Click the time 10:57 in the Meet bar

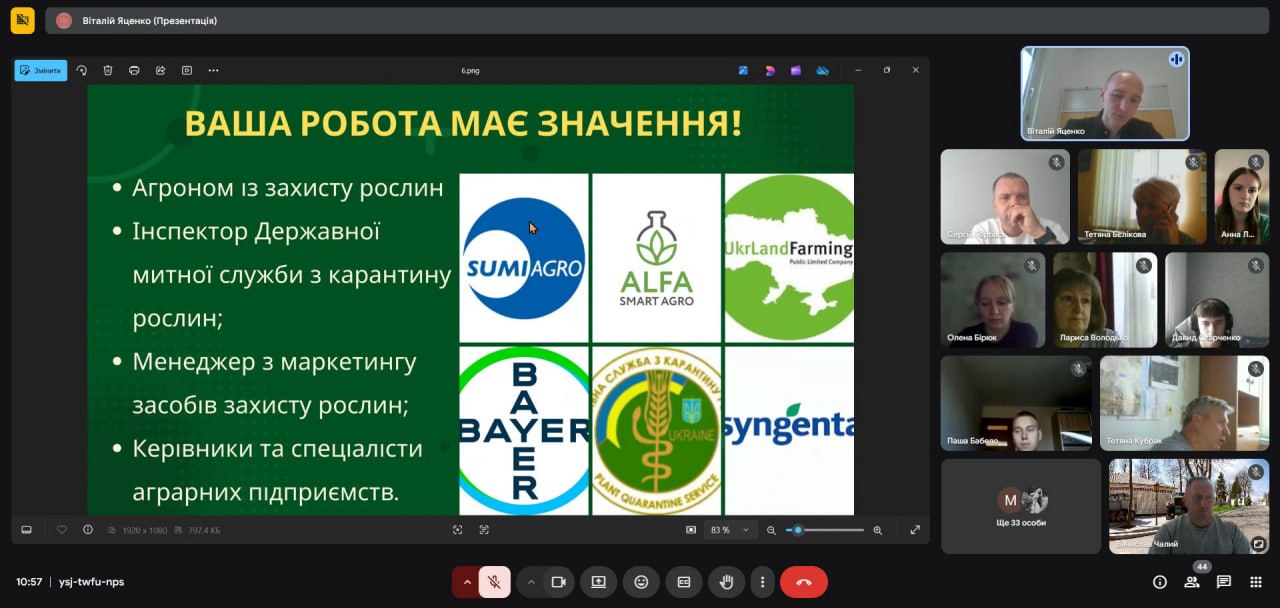point(29,582)
